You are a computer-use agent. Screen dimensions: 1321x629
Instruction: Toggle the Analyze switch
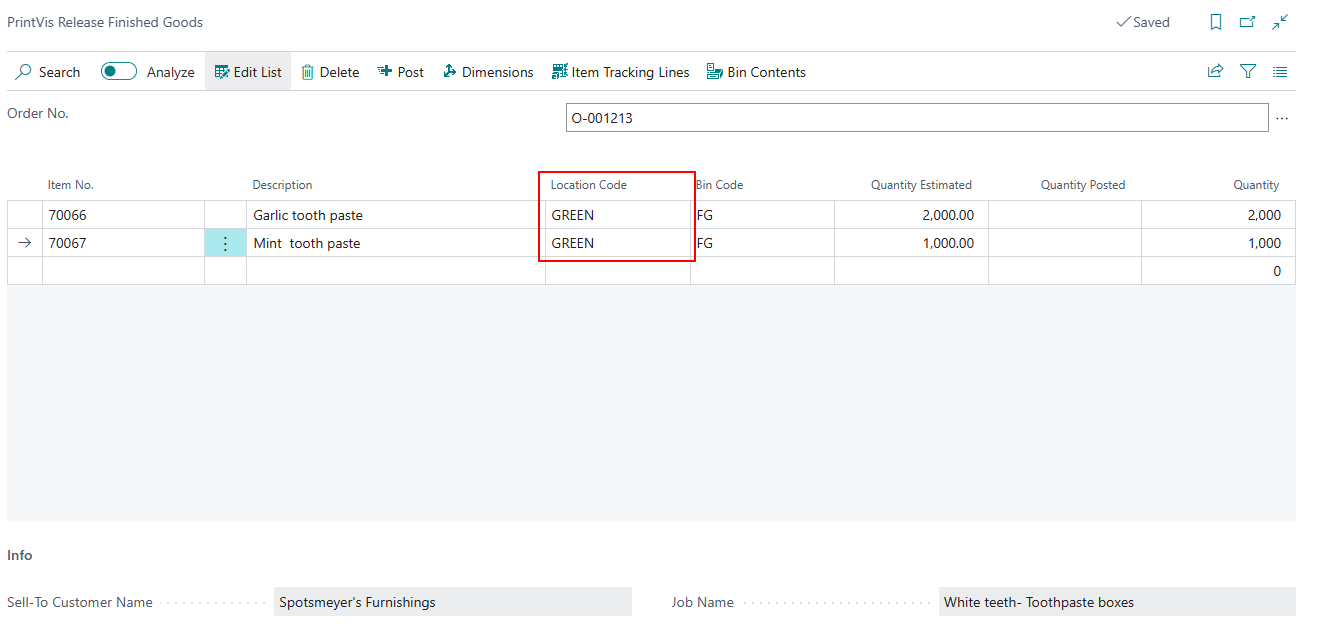tap(119, 71)
